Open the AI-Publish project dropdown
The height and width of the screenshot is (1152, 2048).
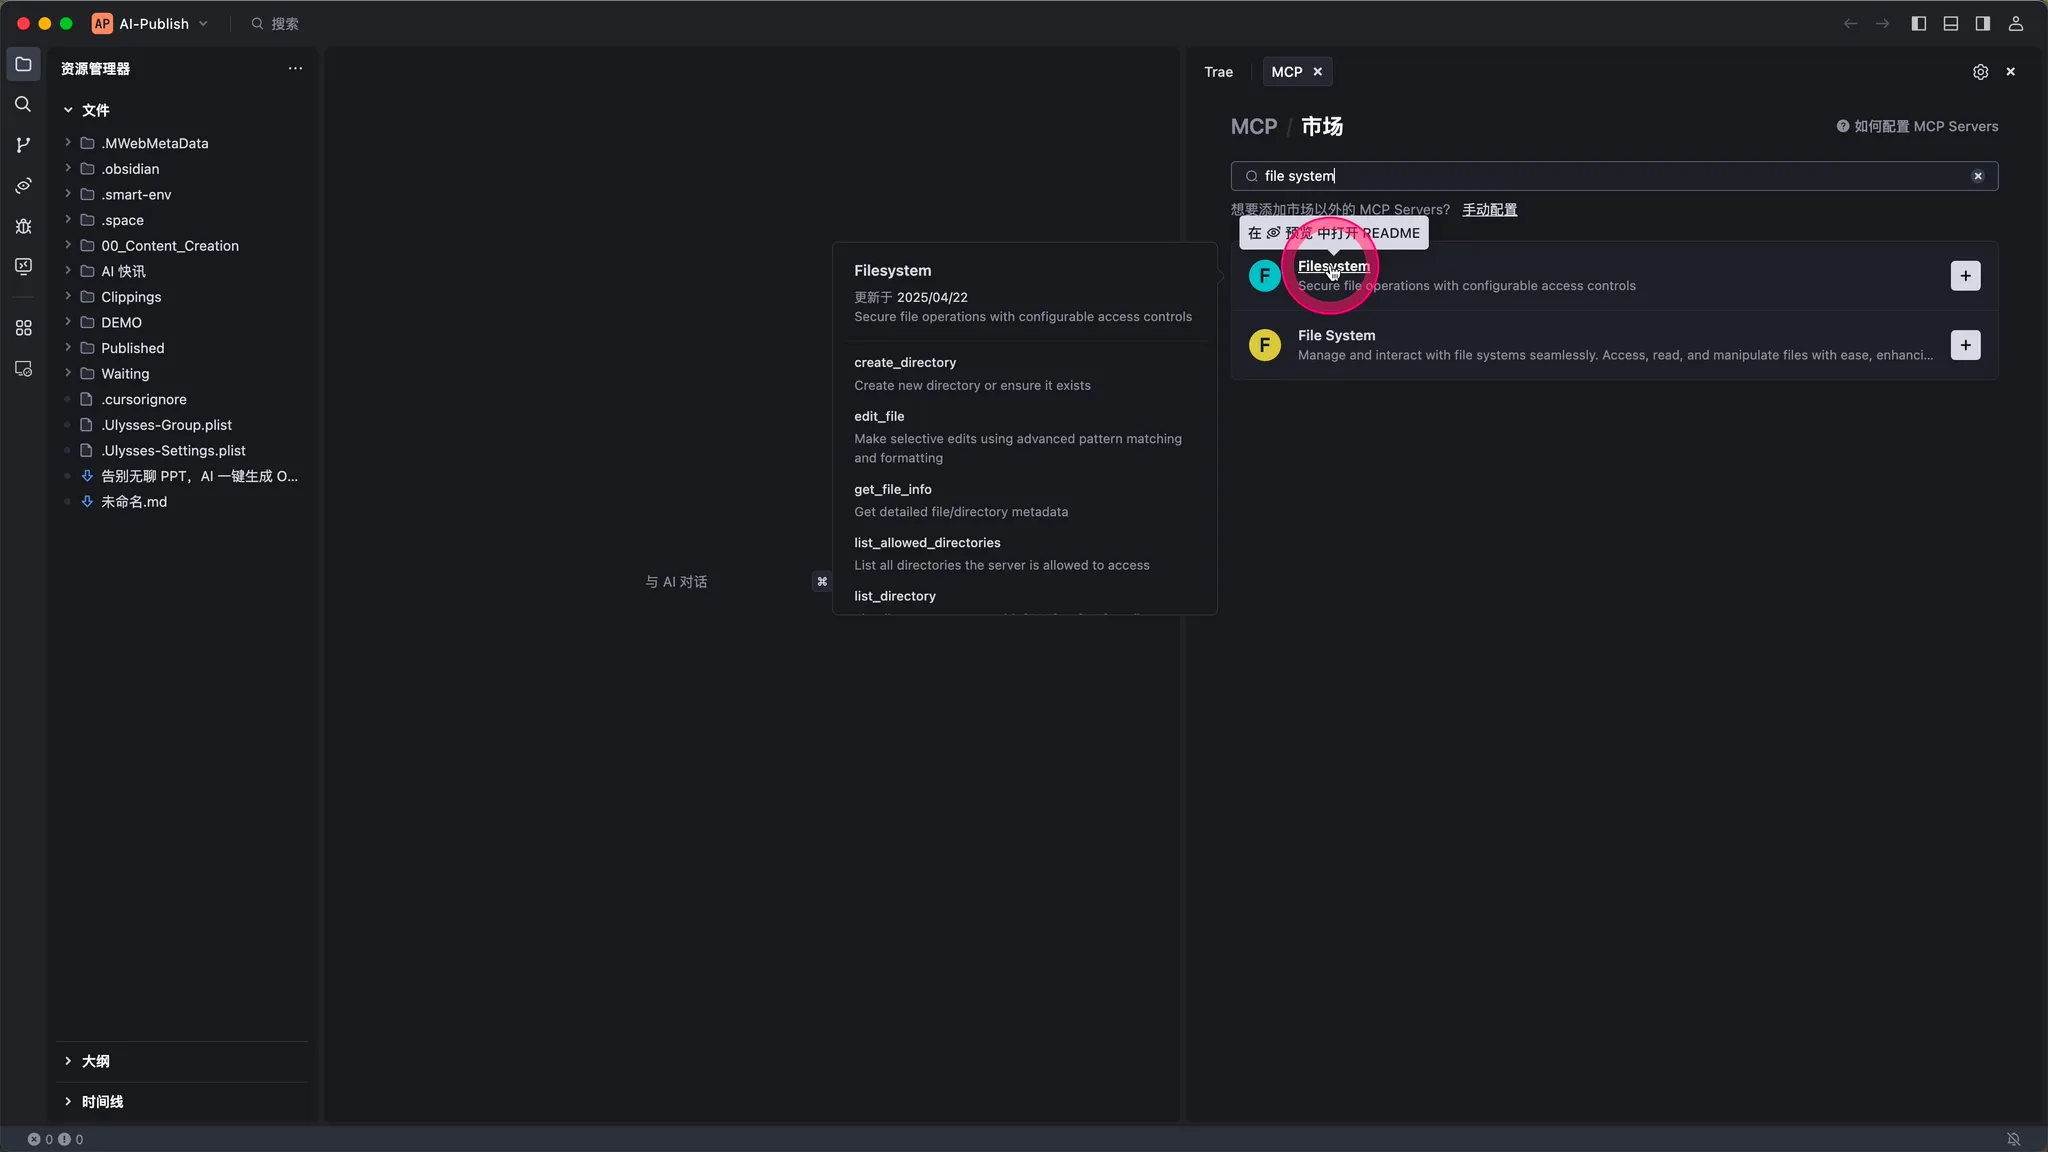(153, 23)
